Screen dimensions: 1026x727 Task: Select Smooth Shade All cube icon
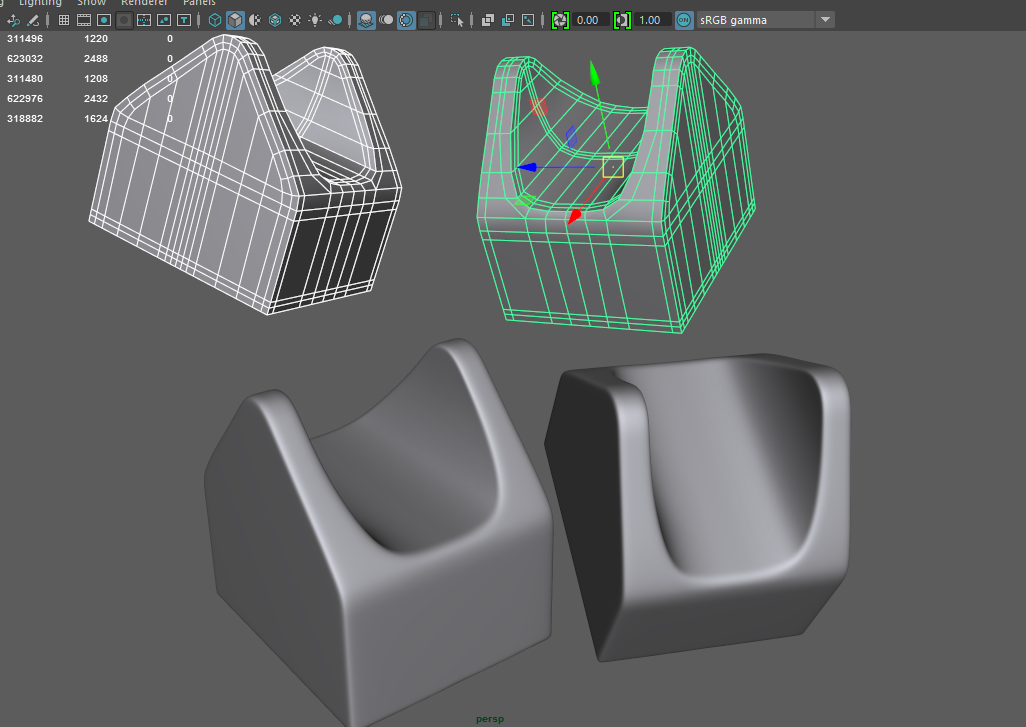click(235, 20)
